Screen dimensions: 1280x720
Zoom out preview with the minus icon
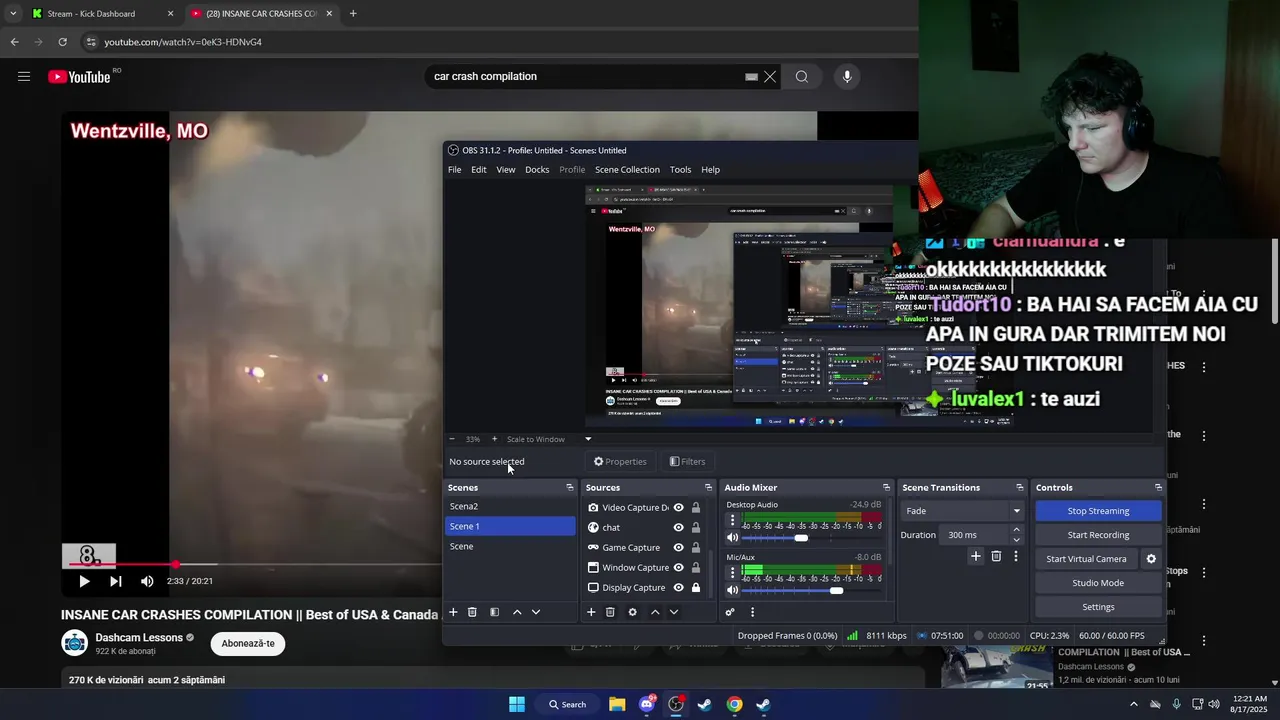452,439
